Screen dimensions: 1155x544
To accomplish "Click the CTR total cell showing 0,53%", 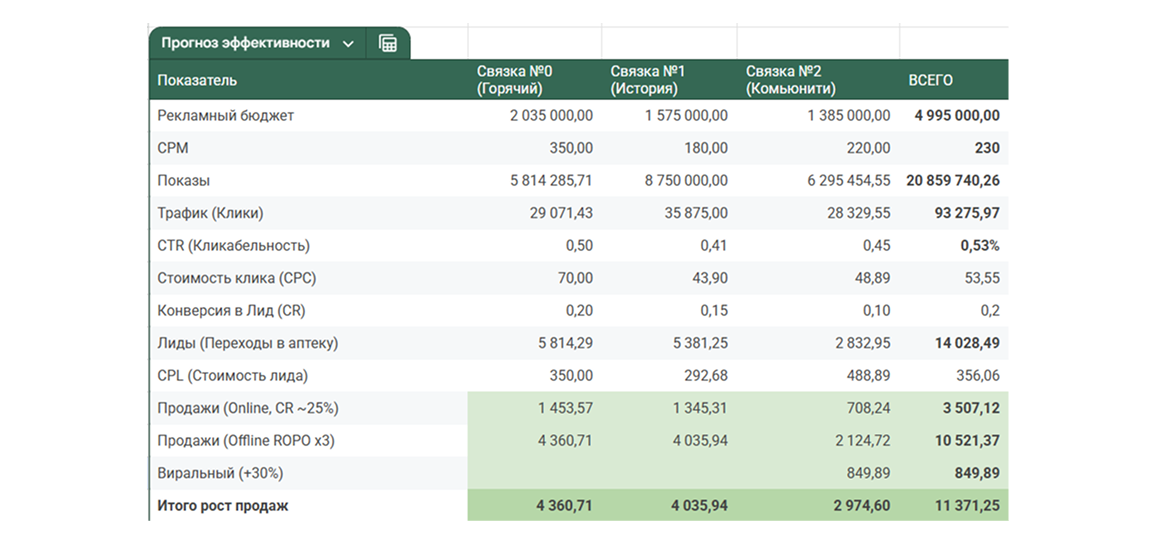I will [979, 246].
